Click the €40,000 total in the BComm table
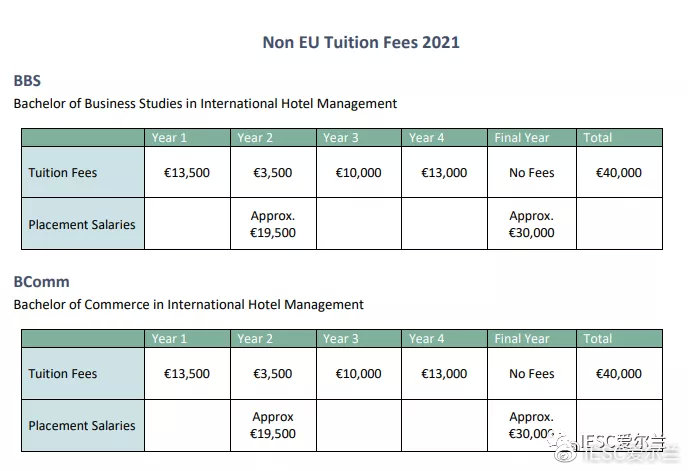This screenshot has width=688, height=471. click(619, 374)
